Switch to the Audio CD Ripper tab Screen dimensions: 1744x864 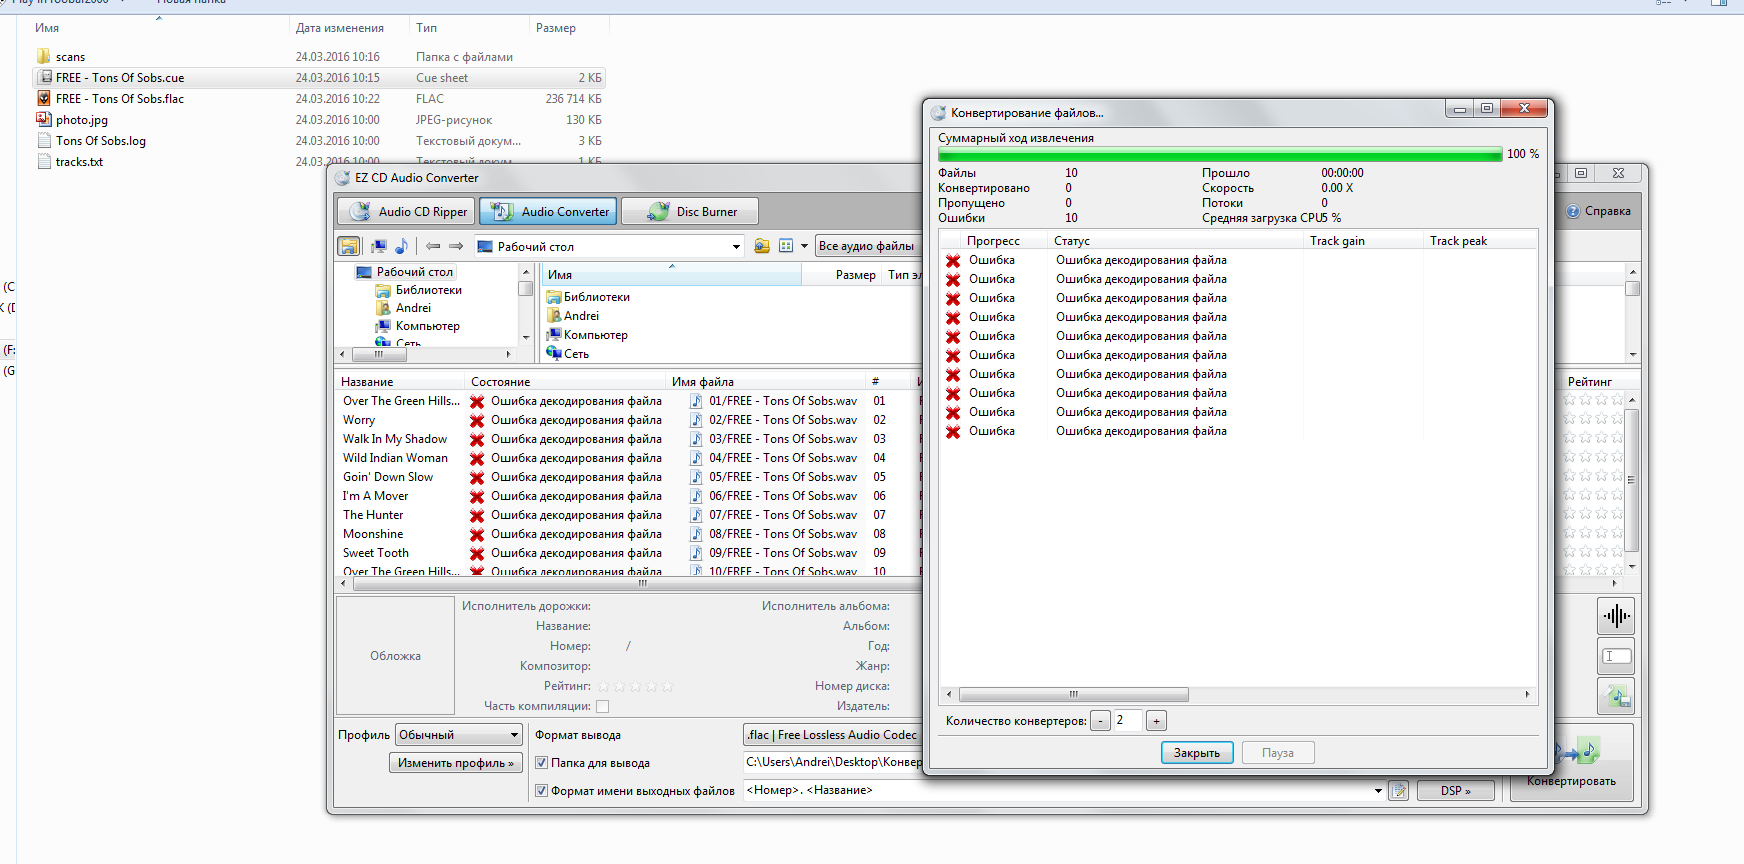(x=406, y=211)
